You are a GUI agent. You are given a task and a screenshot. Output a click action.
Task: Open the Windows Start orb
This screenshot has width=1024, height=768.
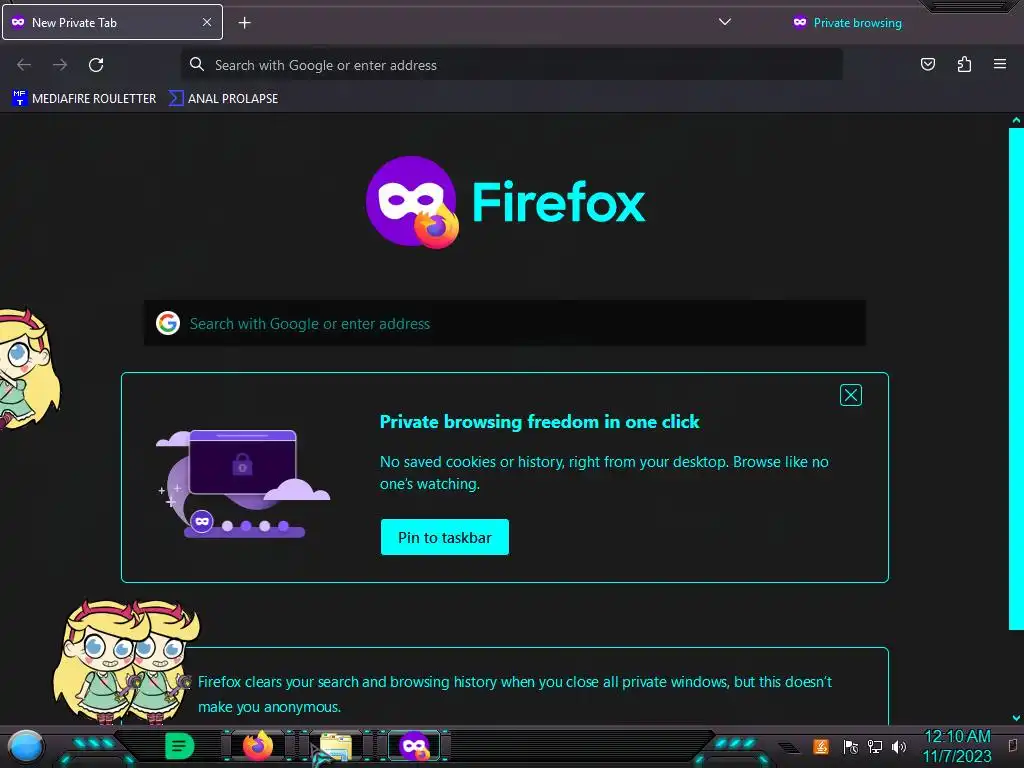click(25, 746)
